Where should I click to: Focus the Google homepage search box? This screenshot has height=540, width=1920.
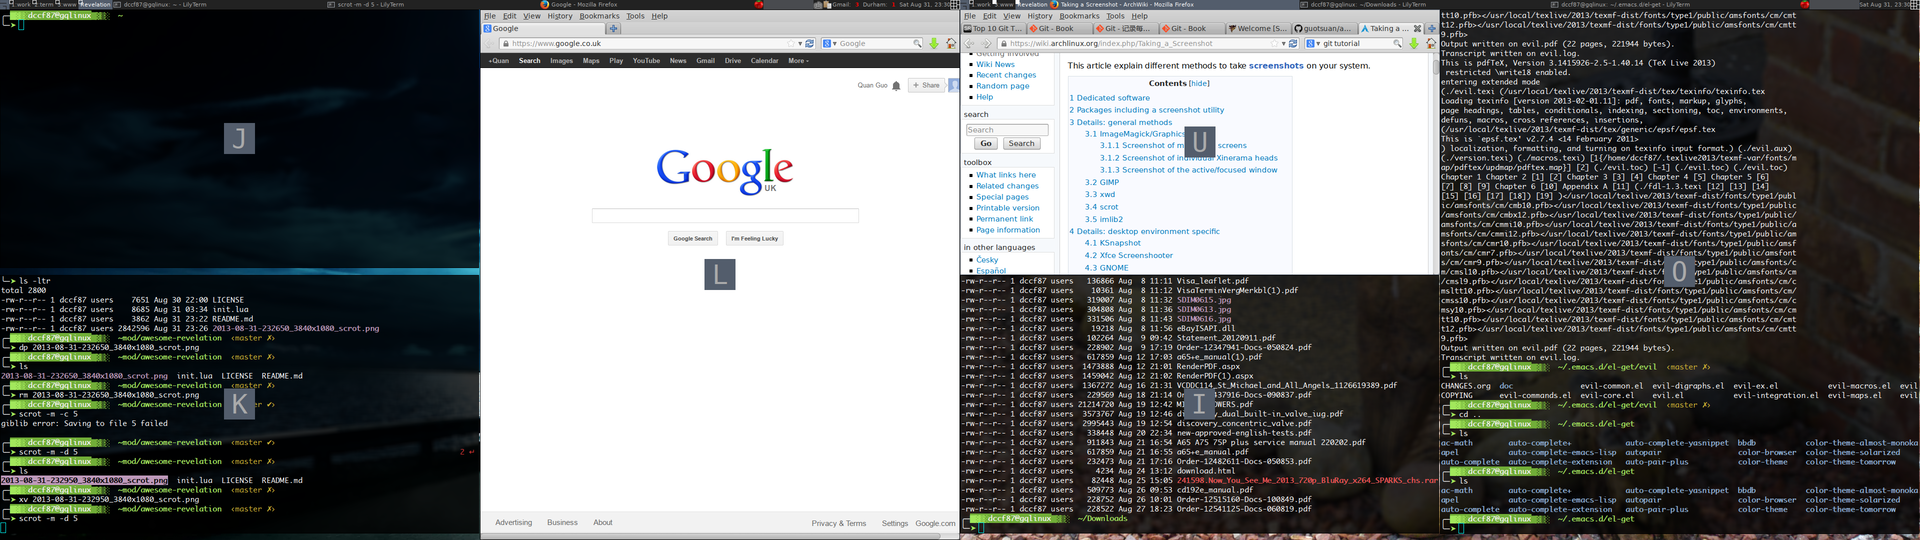tap(725, 216)
